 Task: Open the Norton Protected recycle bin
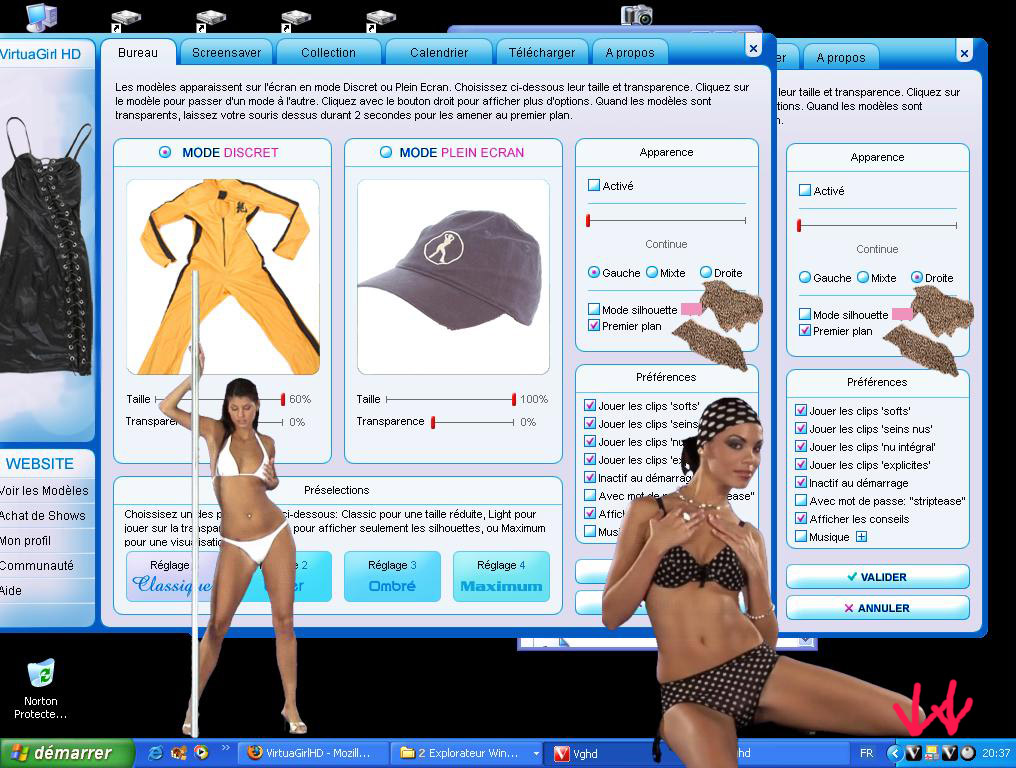click(x=41, y=674)
